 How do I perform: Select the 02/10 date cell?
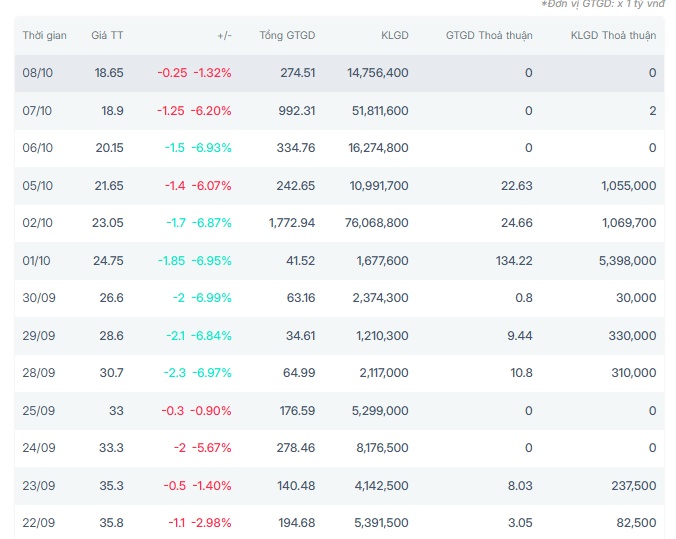click(x=38, y=223)
